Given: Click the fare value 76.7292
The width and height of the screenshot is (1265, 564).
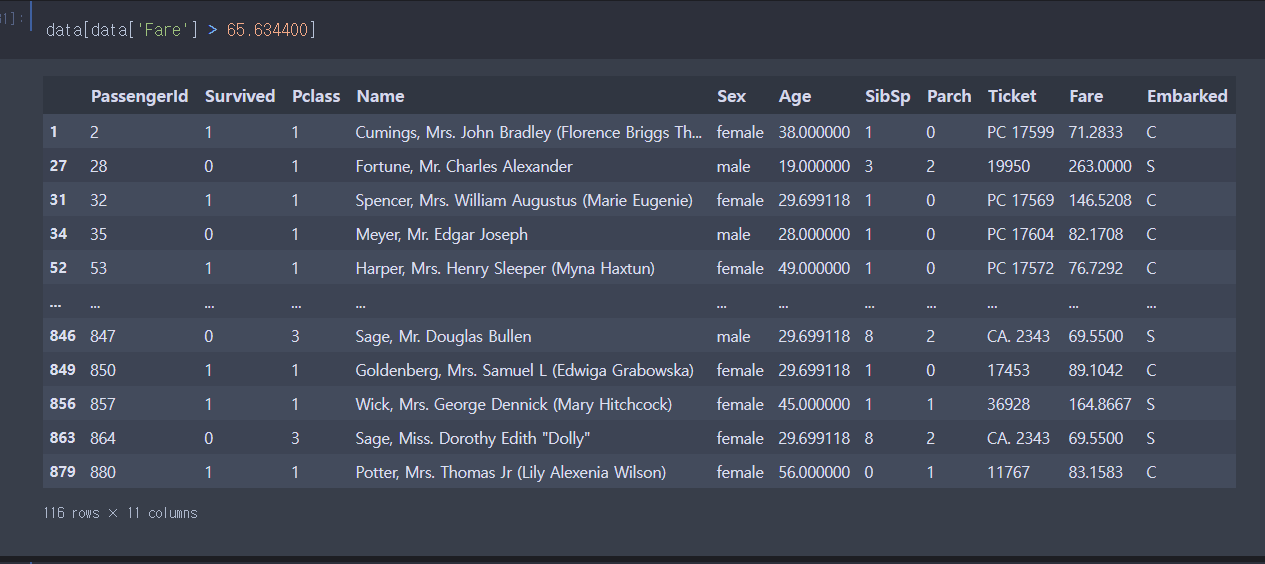Looking at the screenshot, I should 1095,268.
